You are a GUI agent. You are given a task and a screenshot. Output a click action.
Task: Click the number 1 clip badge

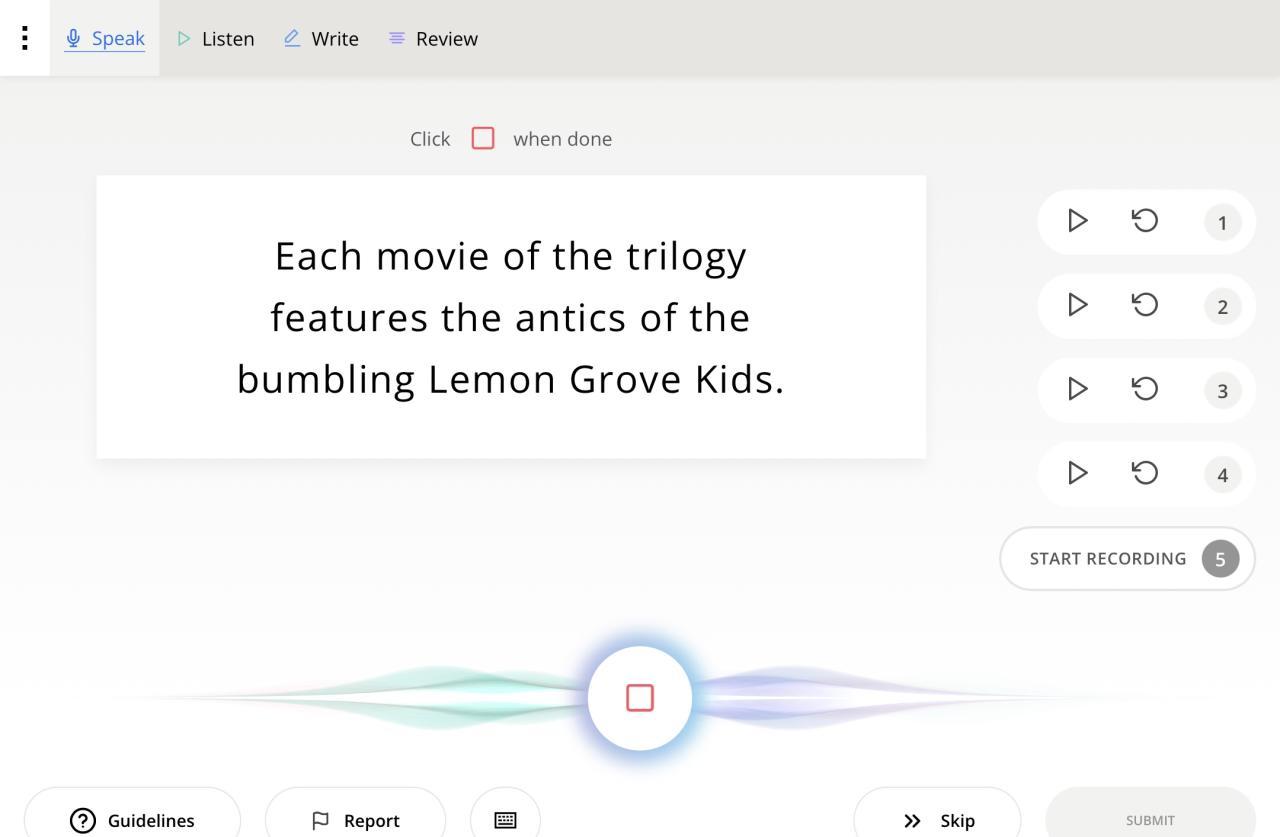click(1222, 222)
